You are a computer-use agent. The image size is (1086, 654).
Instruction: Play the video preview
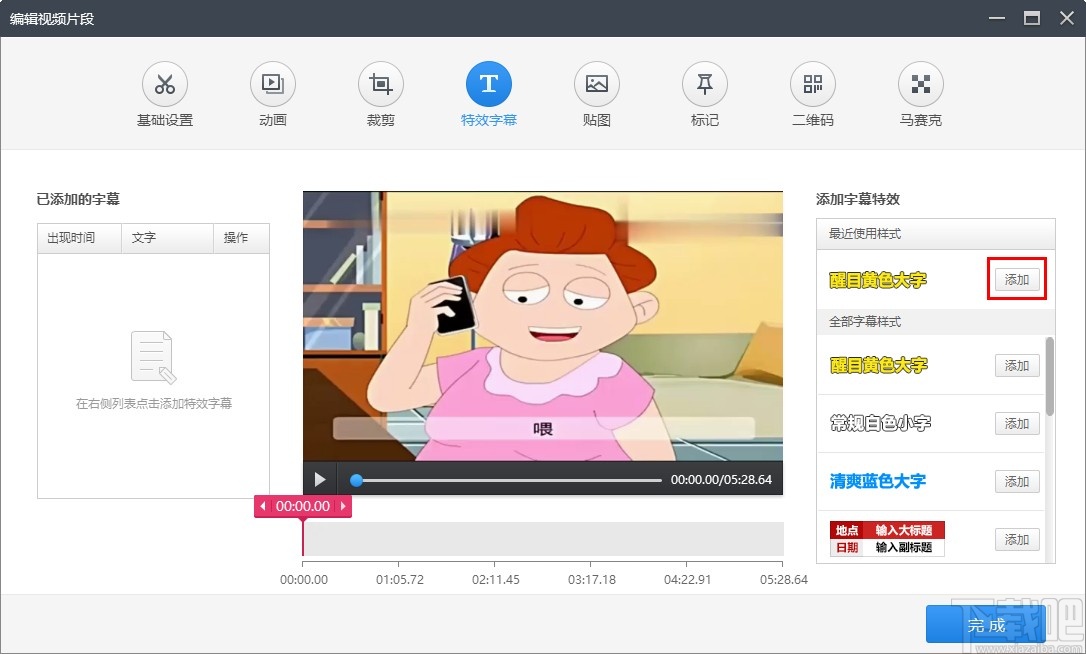coord(320,479)
